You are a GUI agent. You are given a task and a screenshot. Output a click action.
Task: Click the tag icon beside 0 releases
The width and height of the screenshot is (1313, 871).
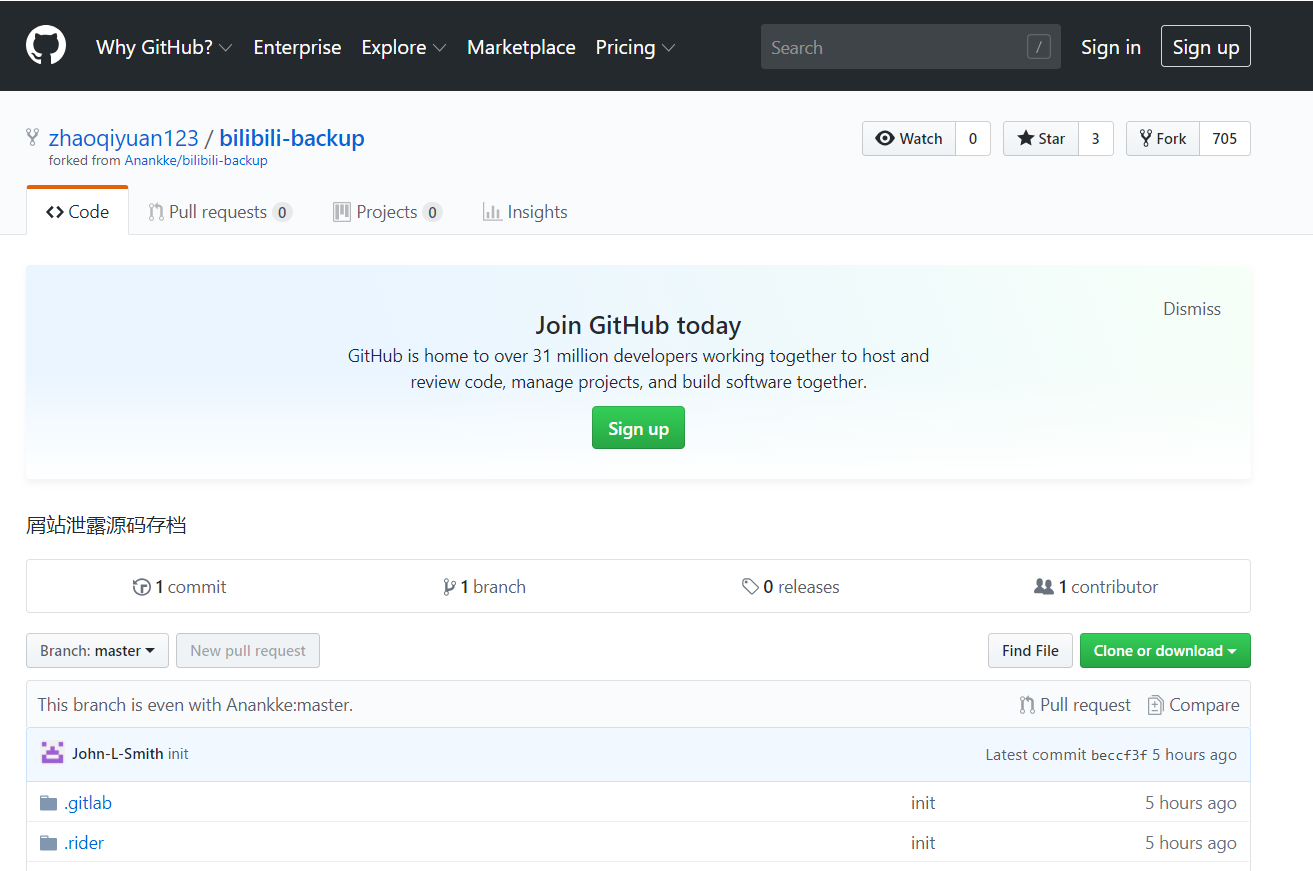(750, 587)
